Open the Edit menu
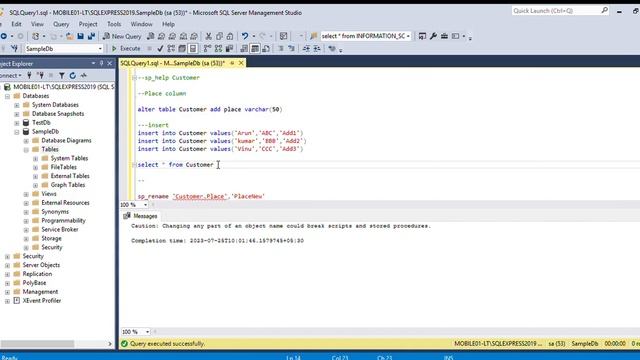Viewport: 640px width, 360px height. [16, 24]
